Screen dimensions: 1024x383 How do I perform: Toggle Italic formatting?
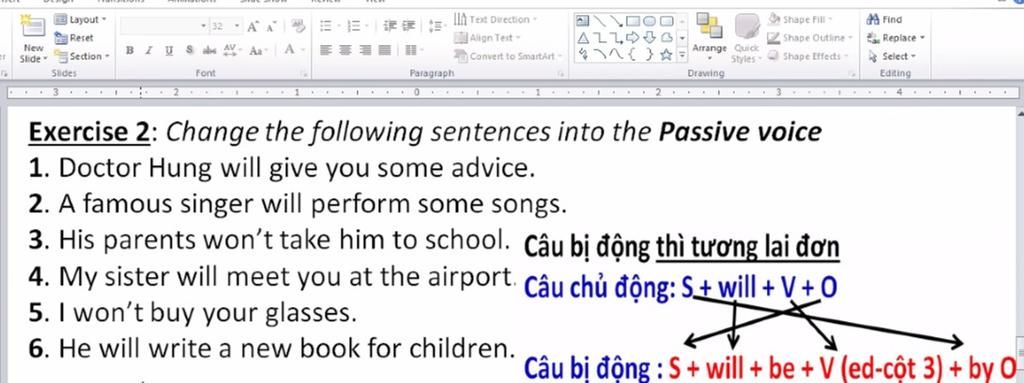149,50
